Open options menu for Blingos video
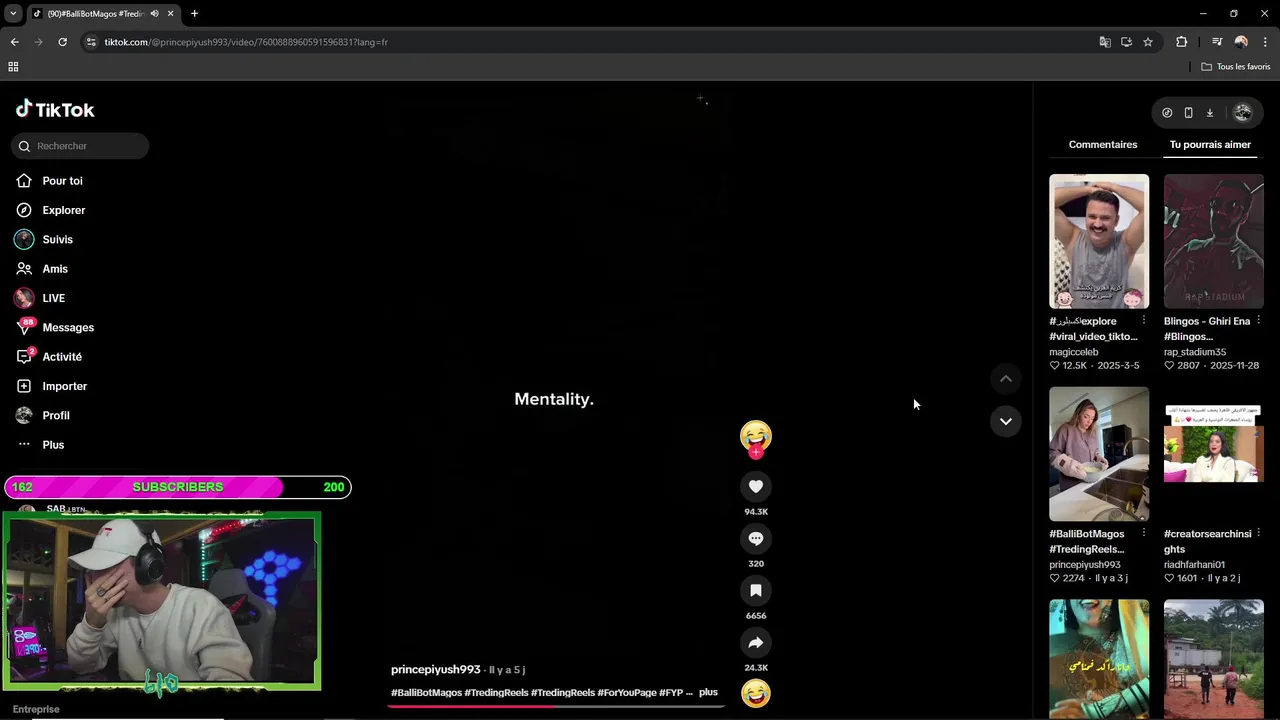Viewport: 1280px width, 720px height. (x=1258, y=321)
